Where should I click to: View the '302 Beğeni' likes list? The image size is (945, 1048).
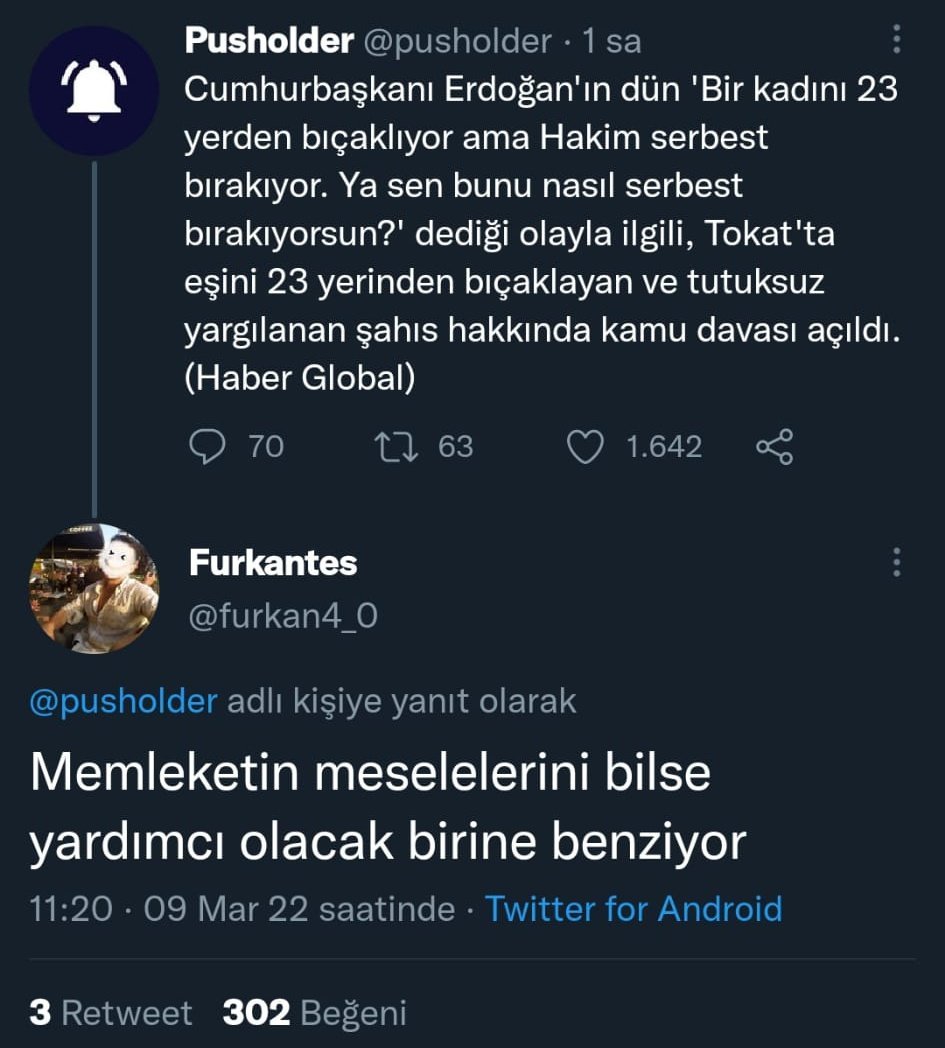pyautogui.click(x=314, y=1013)
